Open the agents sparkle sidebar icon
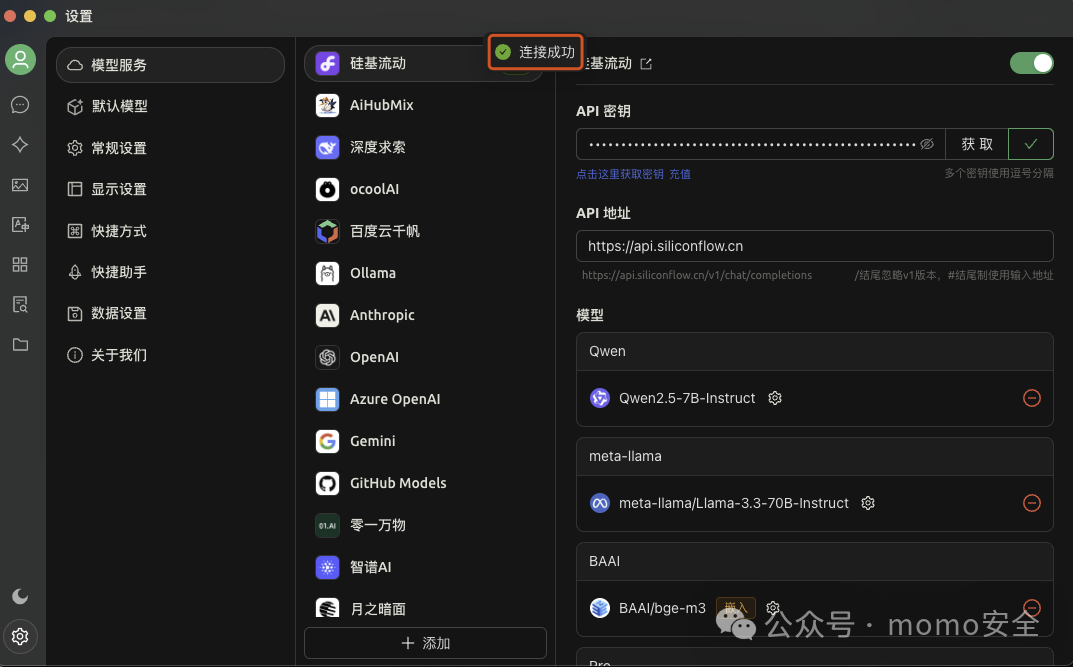 20,144
